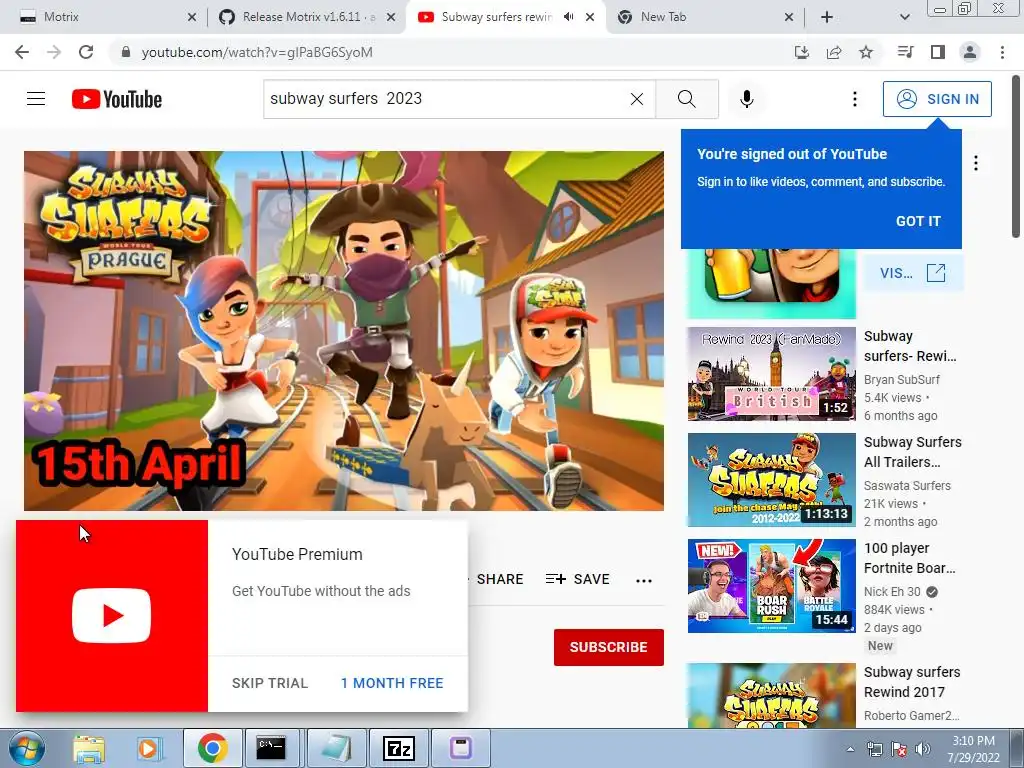Go to the YouTube home logo
The image size is (1024, 768).
click(x=117, y=99)
